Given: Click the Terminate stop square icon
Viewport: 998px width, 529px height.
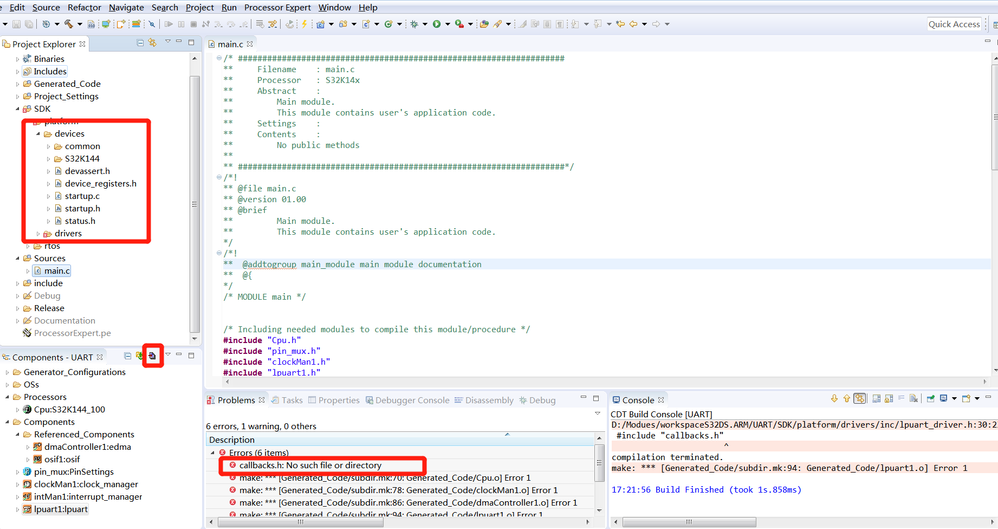Looking at the screenshot, I should coord(193,24).
